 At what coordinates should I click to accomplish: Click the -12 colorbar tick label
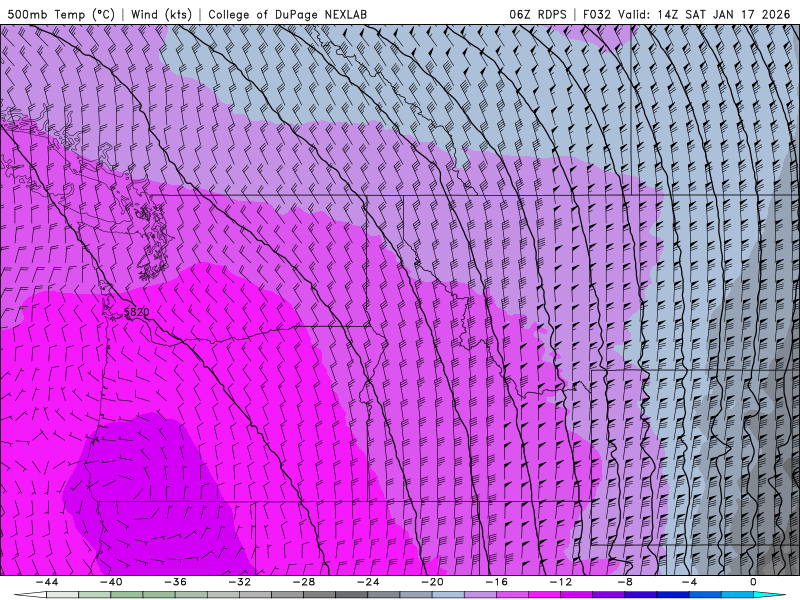[561, 582]
